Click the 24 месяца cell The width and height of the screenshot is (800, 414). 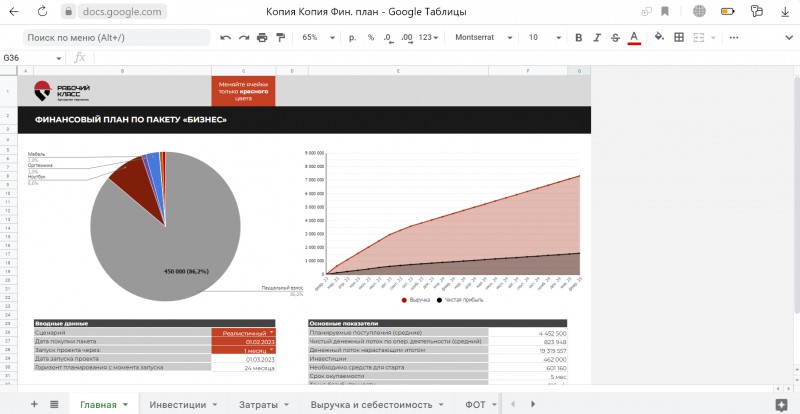243,367
